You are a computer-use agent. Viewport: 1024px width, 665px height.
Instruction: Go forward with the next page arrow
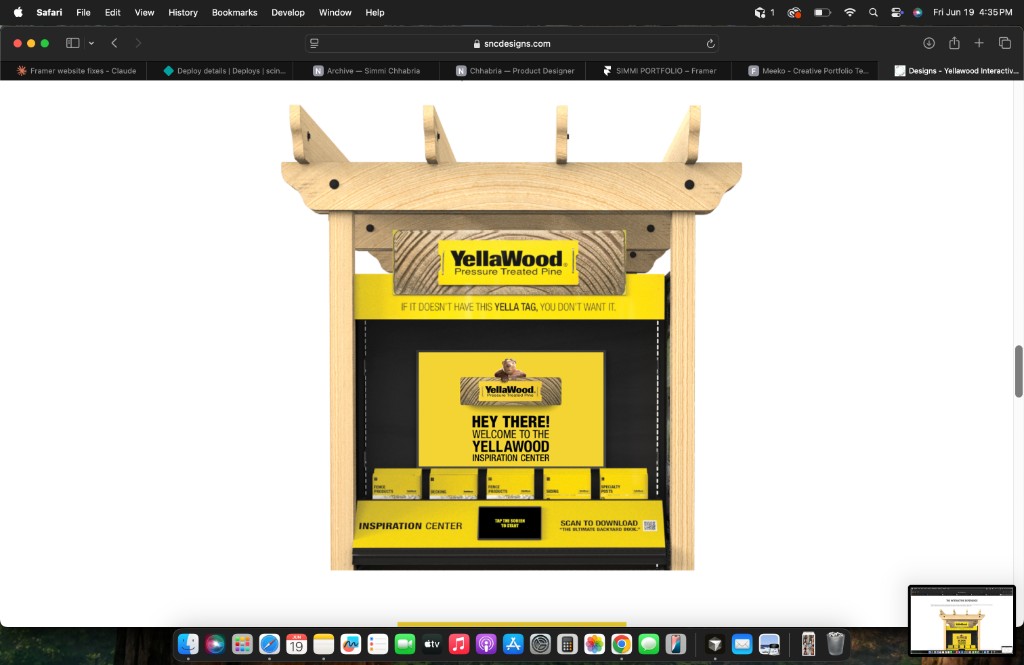138,43
